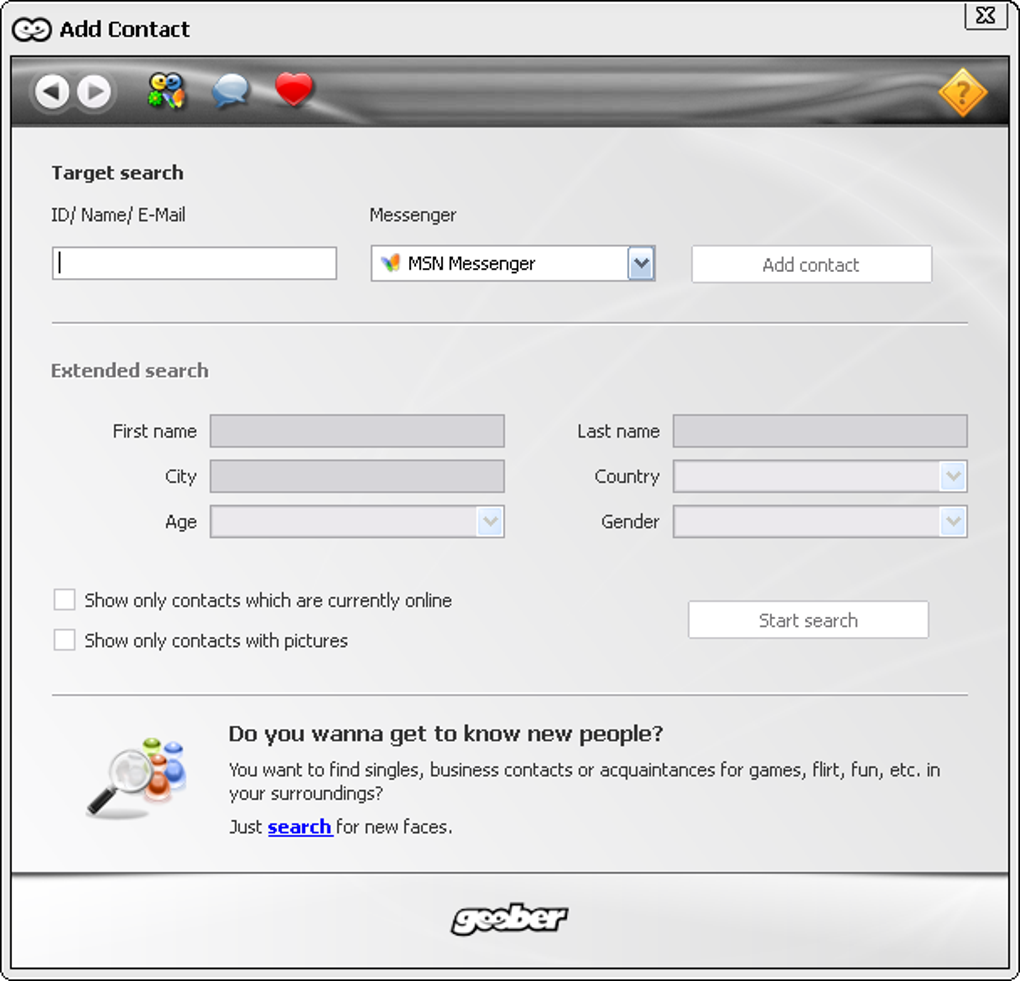
Task: Click the forward navigation arrow
Action: point(93,91)
